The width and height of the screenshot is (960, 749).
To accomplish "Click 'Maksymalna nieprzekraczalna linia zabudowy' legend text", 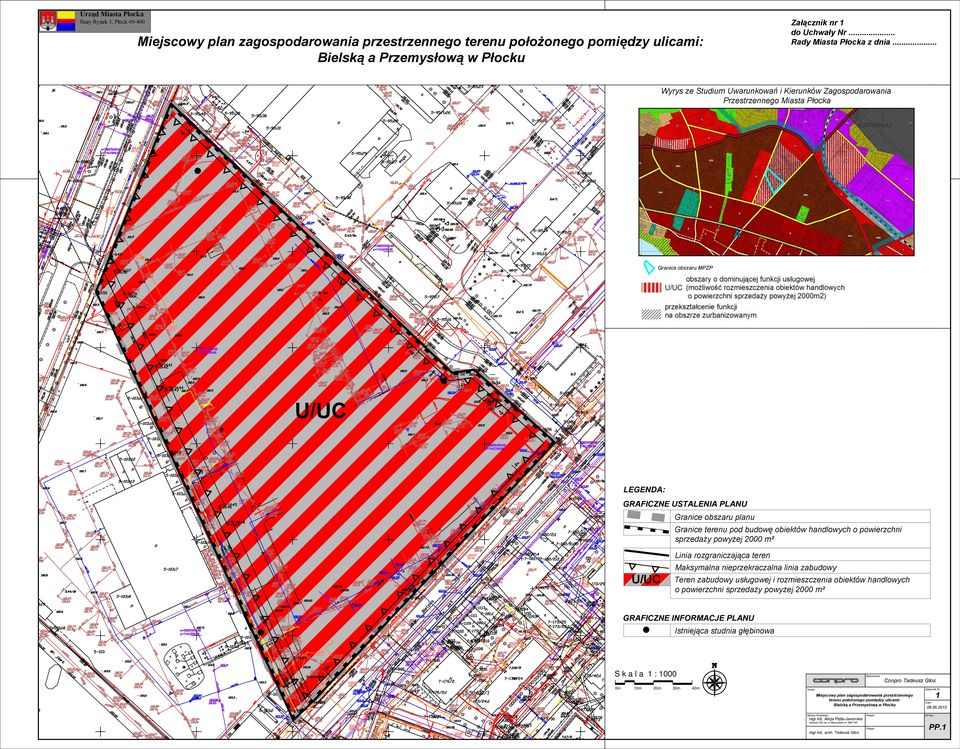I will click(x=756, y=568).
